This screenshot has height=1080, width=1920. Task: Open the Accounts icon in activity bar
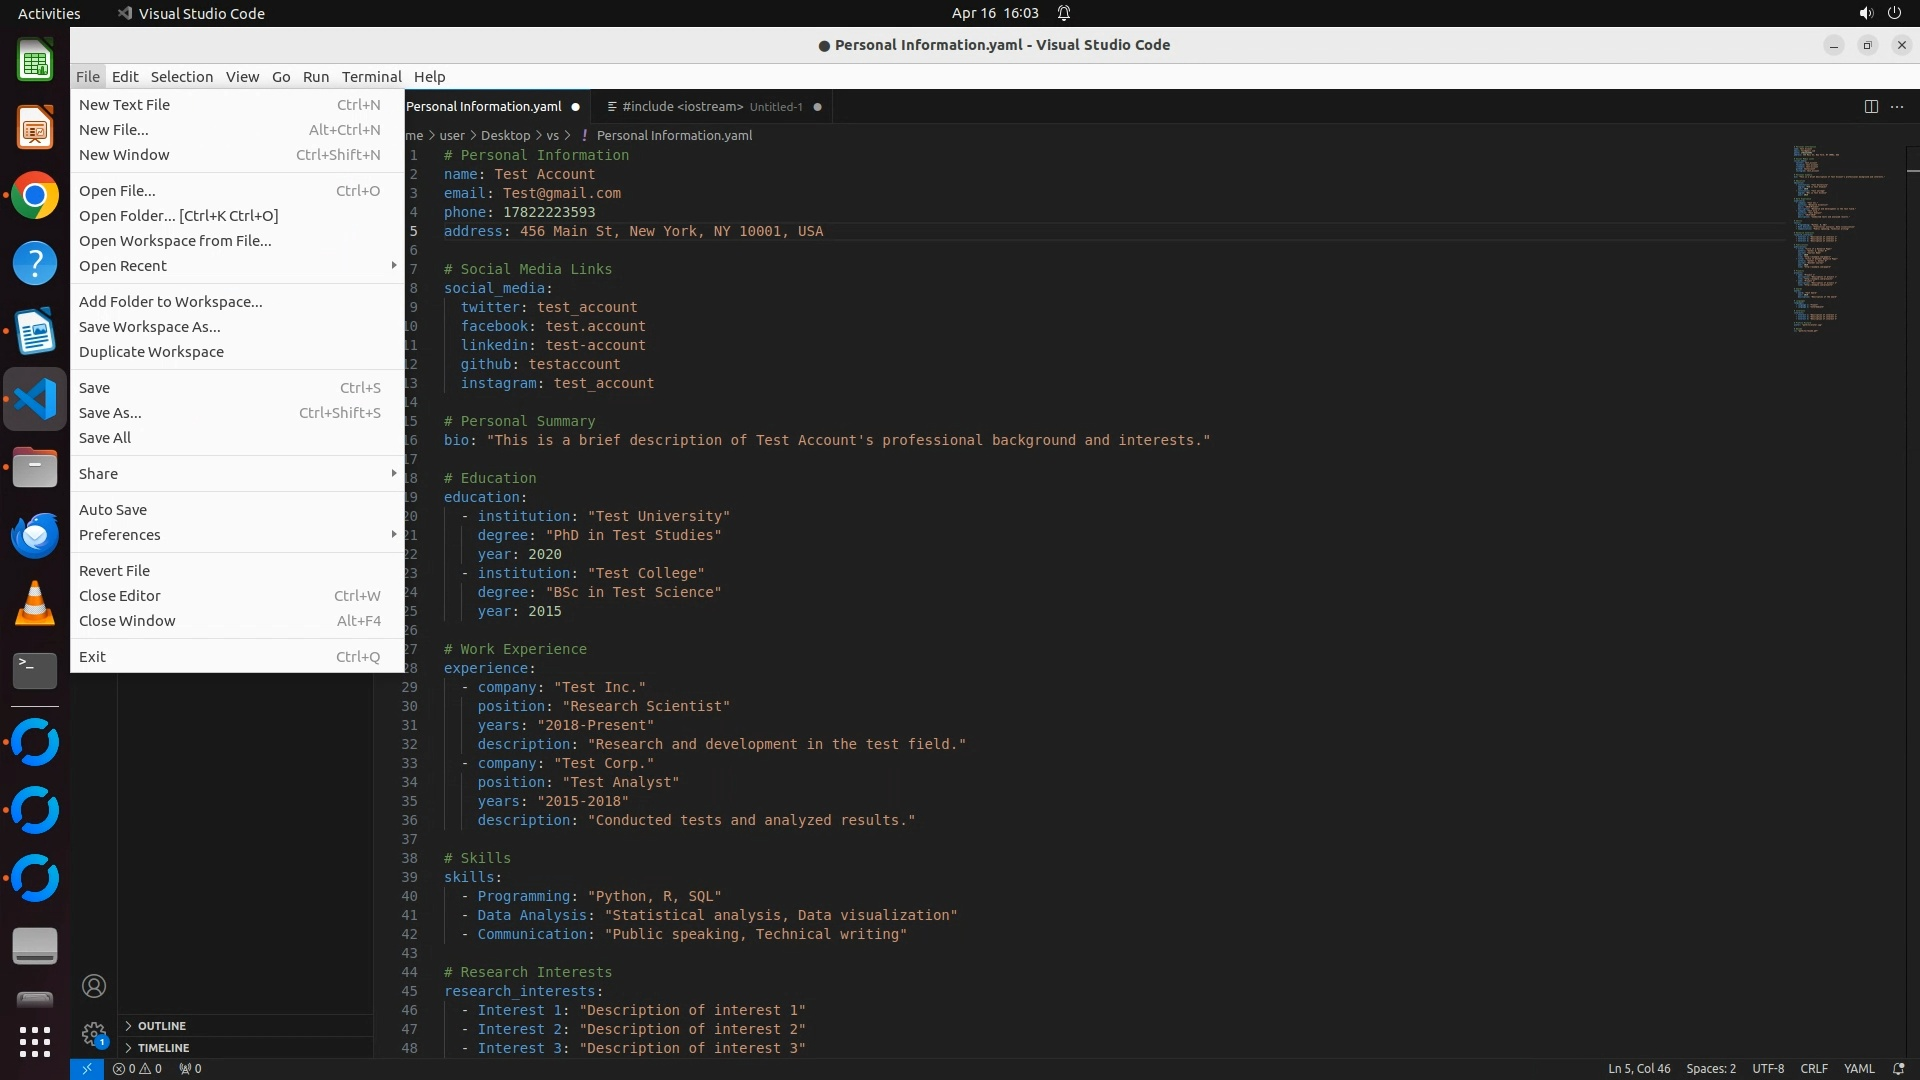[x=94, y=986]
